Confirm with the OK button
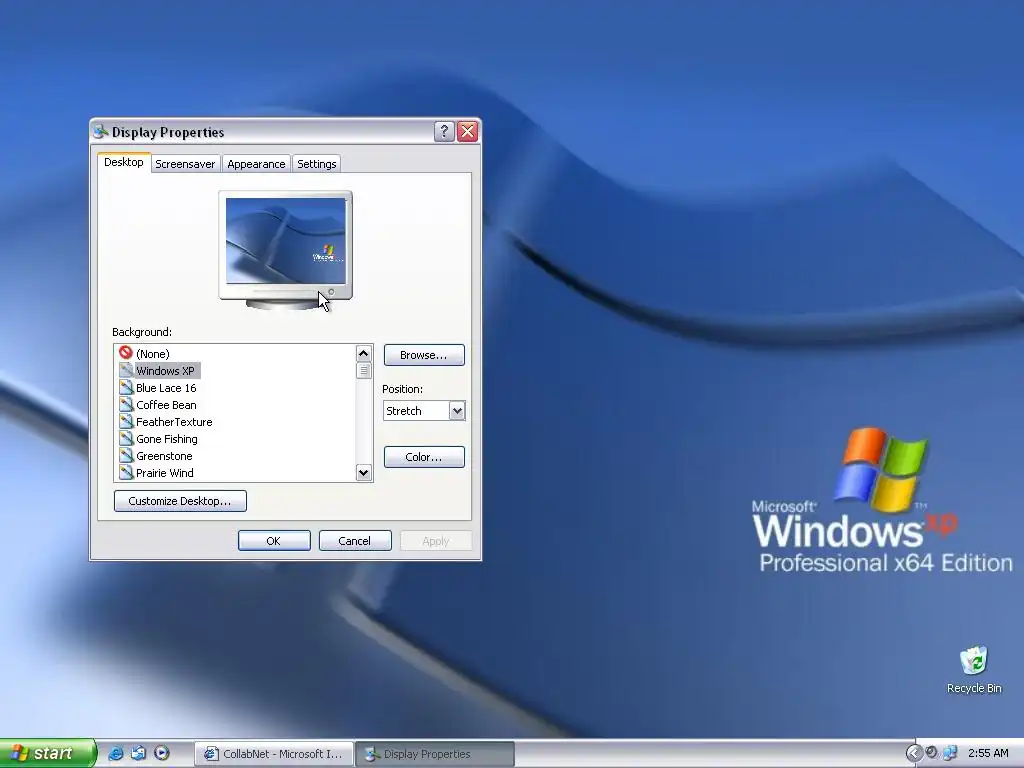 click(274, 541)
